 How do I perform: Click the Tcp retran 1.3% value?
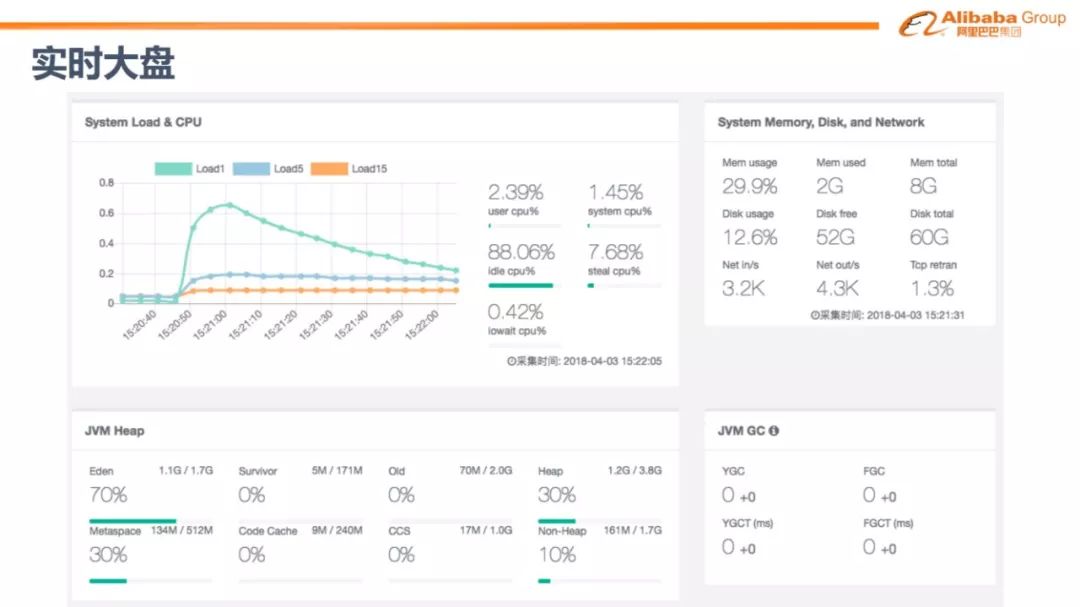(x=932, y=289)
